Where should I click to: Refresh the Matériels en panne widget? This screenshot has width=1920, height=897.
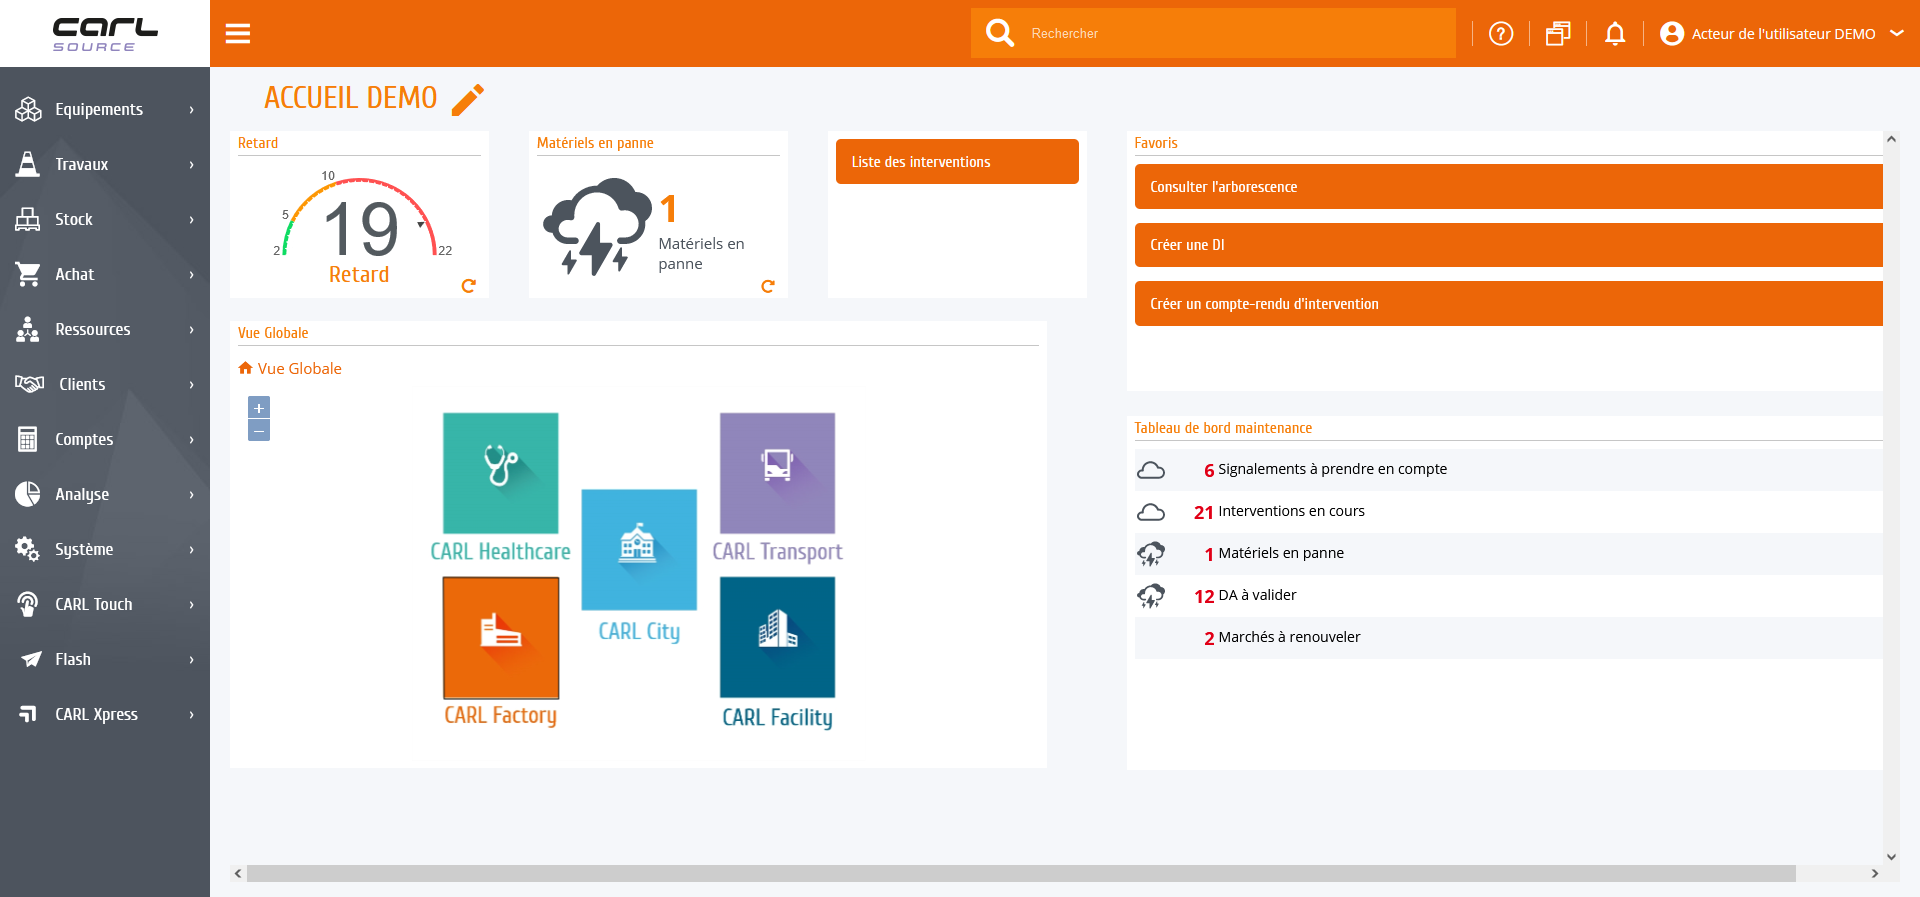click(768, 286)
